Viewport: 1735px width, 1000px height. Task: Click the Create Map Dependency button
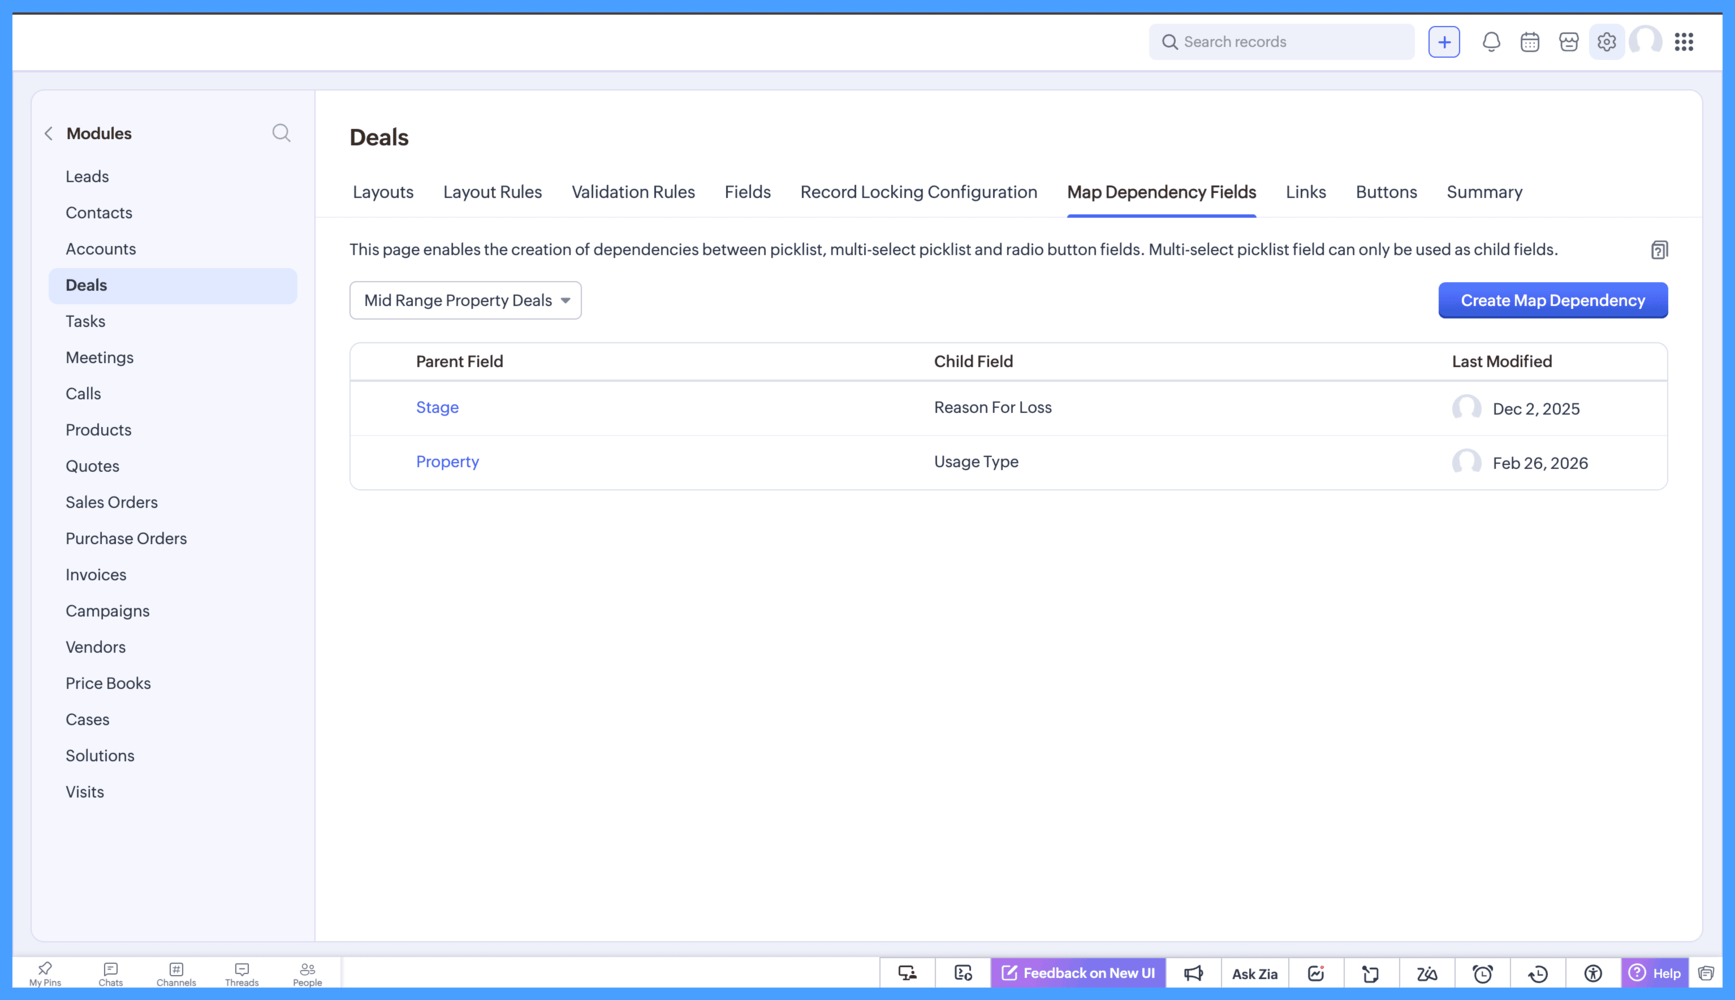(x=1552, y=300)
